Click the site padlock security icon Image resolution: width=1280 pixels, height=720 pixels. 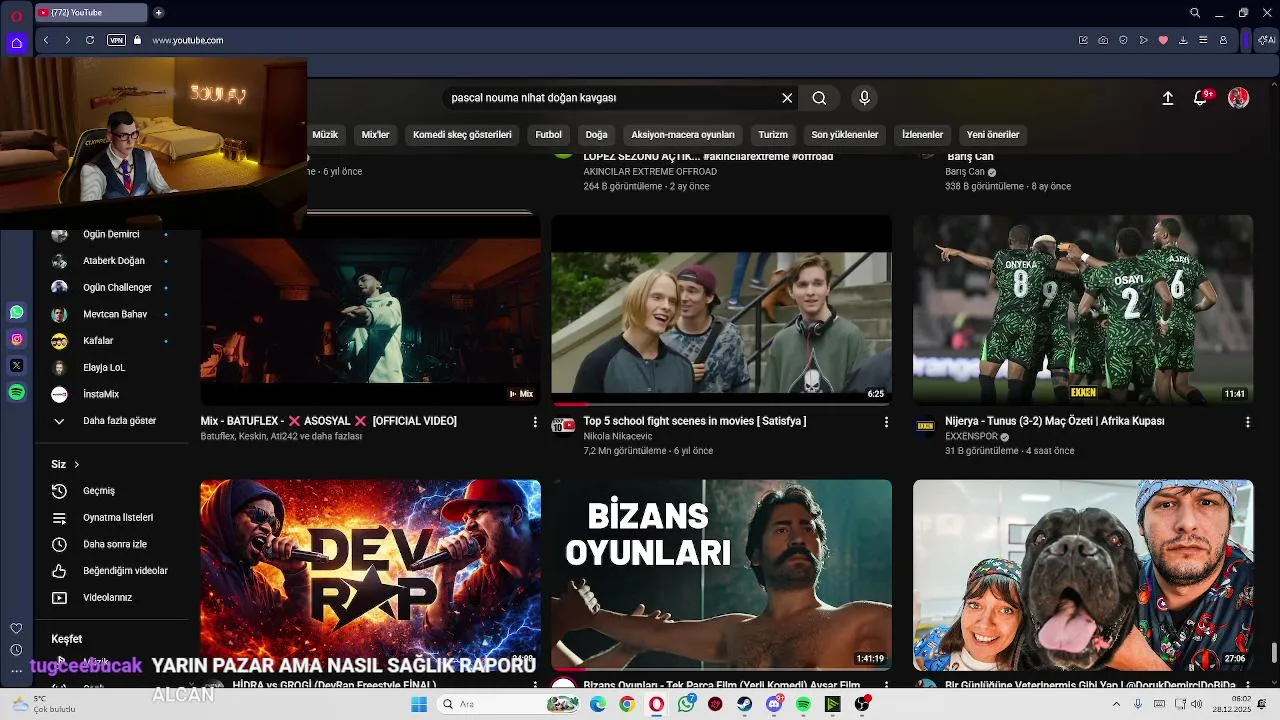tap(138, 40)
